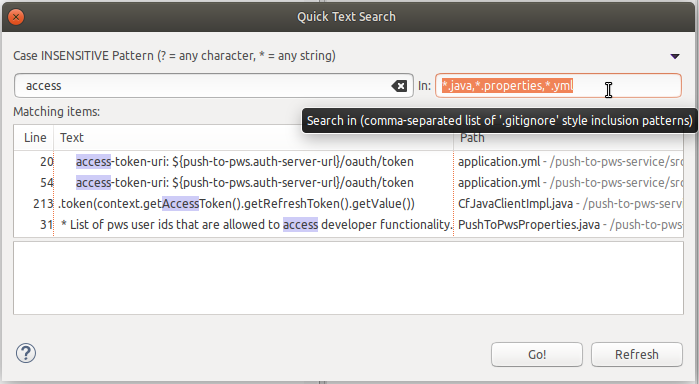Click application.yml path in line 54 row
The width and height of the screenshot is (699, 384).
click(x=570, y=182)
